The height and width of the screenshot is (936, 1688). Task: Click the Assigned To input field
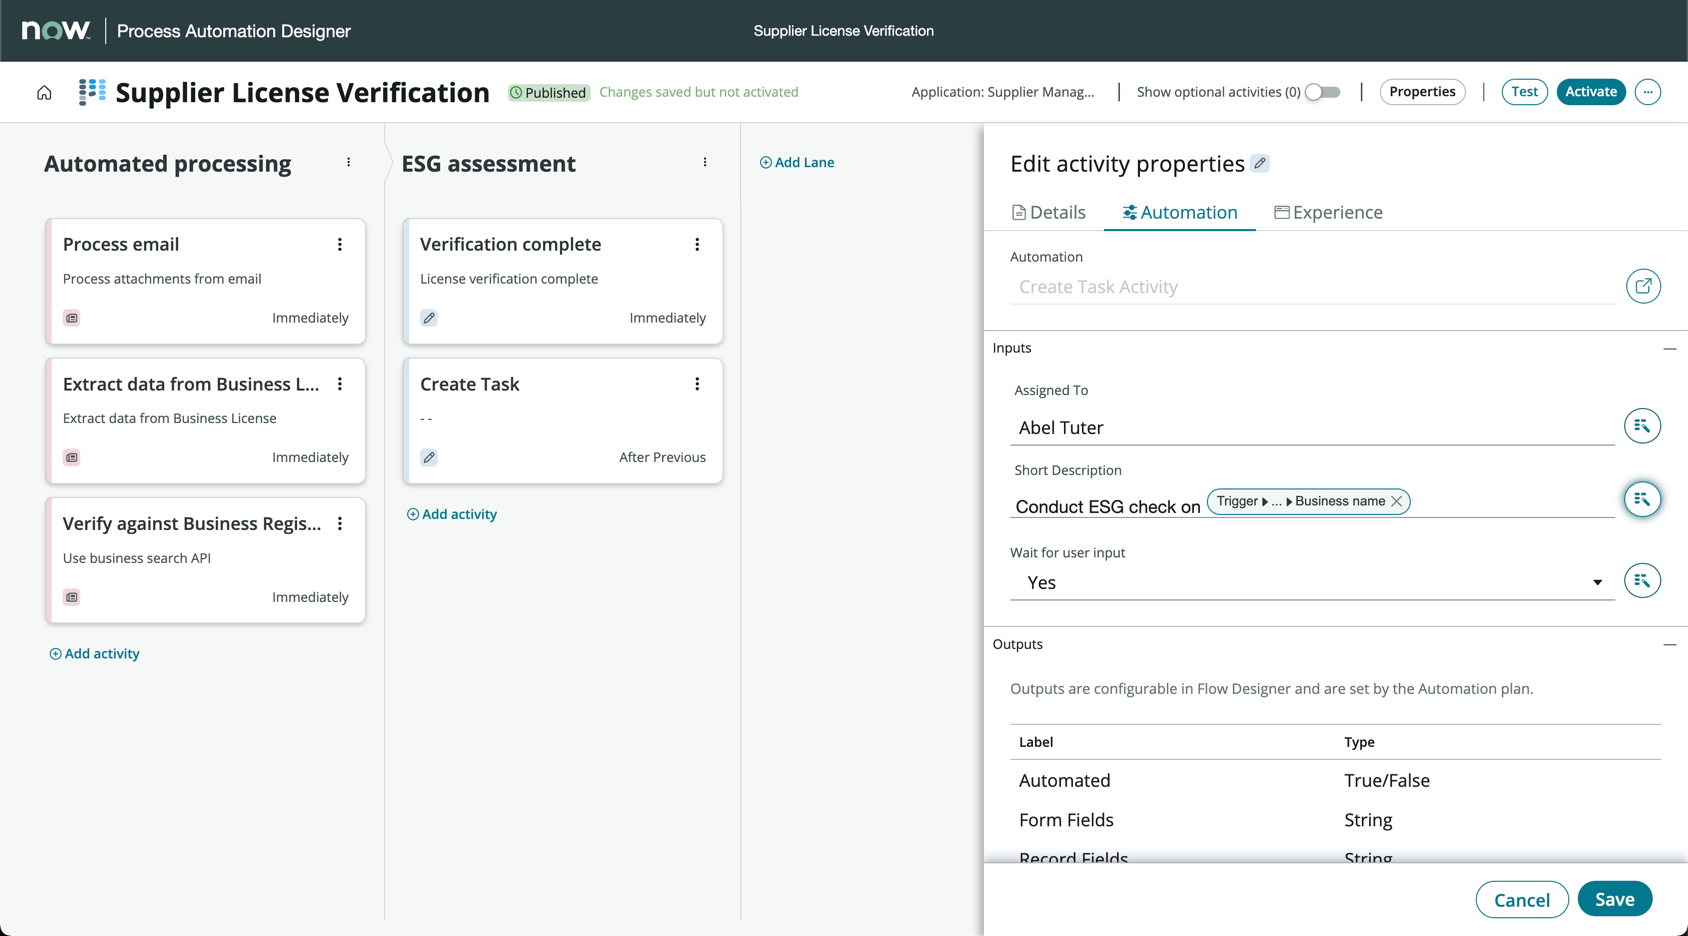pyautogui.click(x=1310, y=428)
